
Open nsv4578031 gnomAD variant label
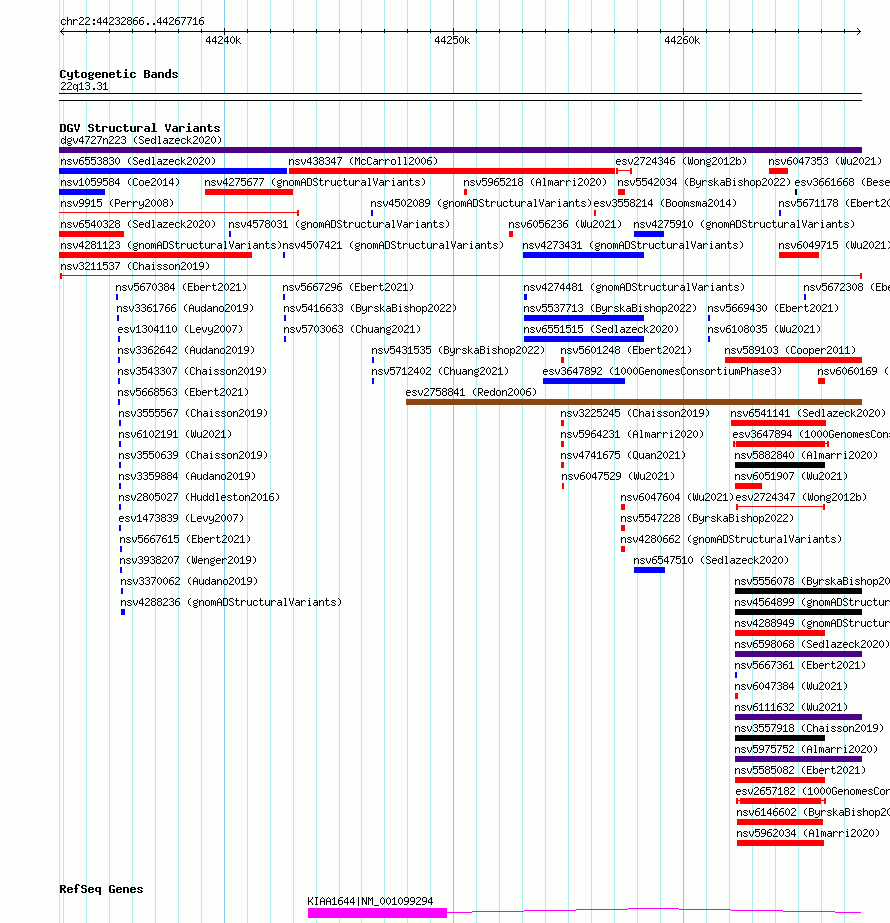[x=339, y=224]
